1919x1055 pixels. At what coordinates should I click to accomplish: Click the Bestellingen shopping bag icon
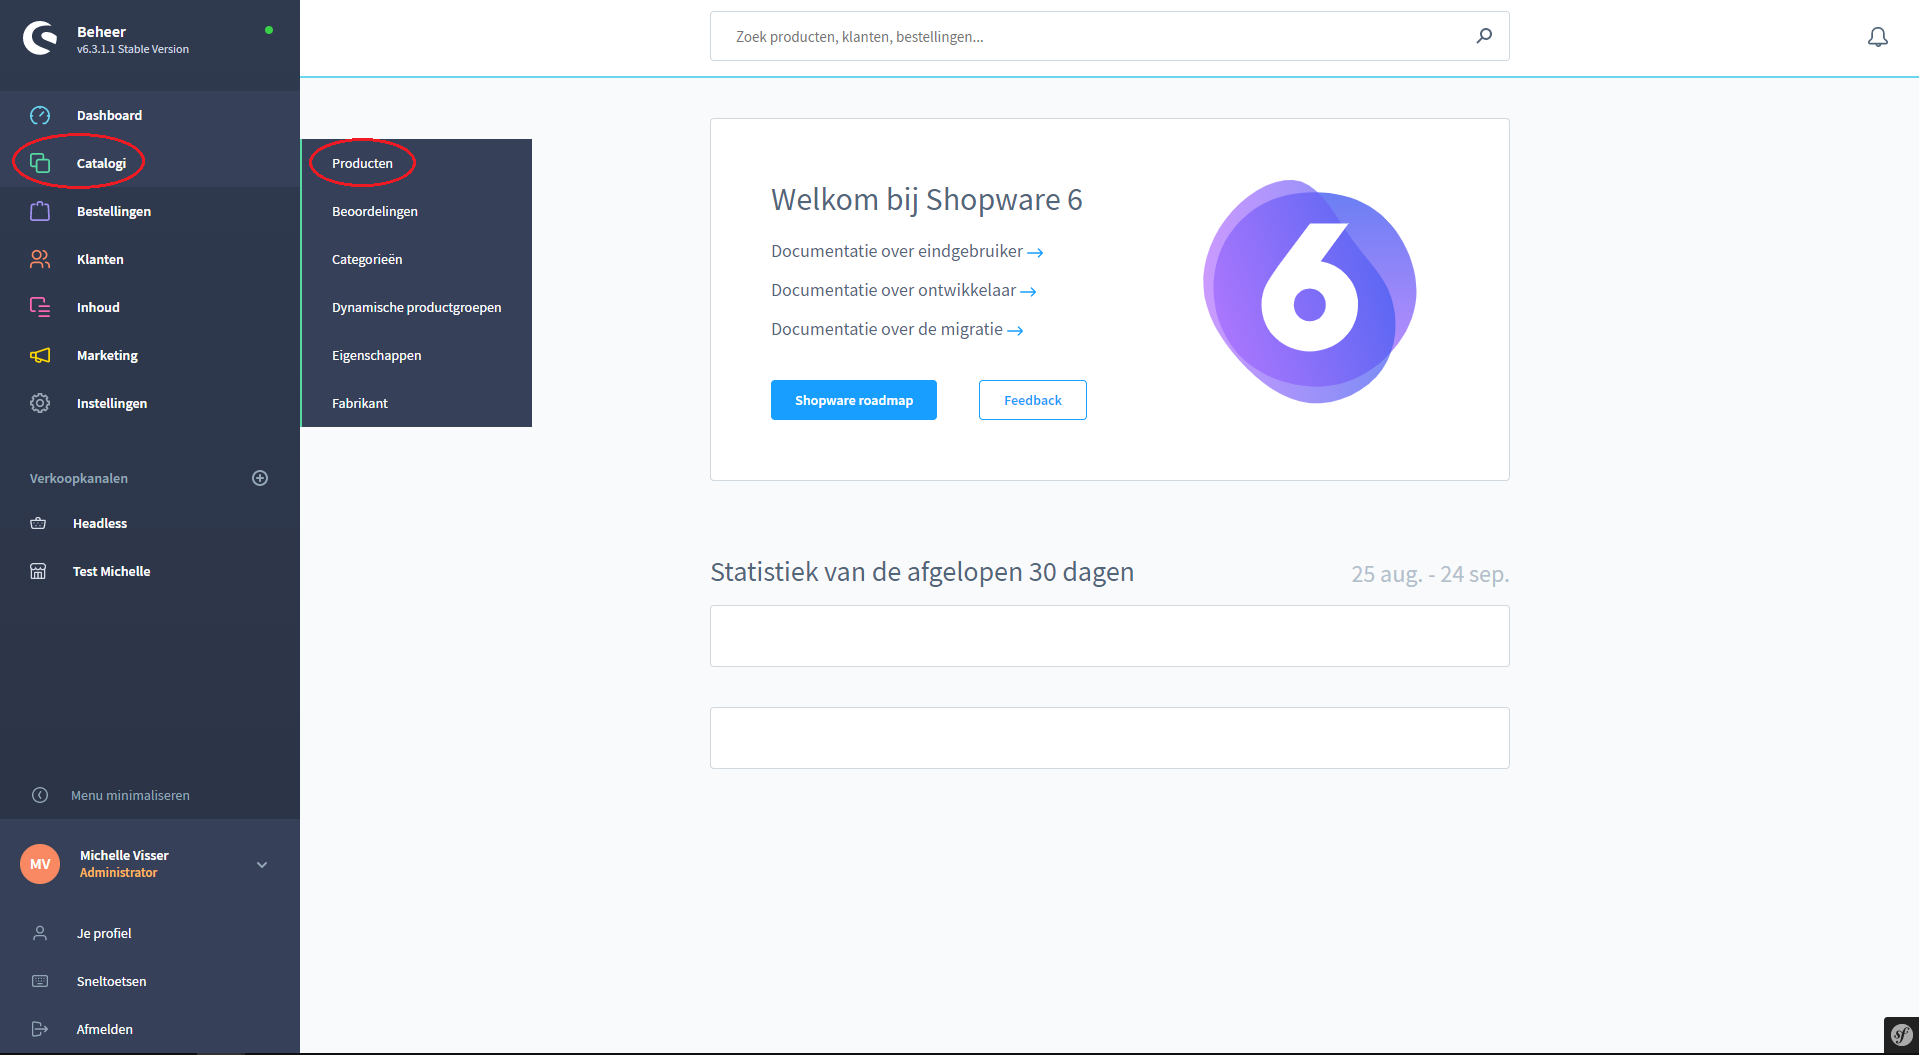(40, 211)
